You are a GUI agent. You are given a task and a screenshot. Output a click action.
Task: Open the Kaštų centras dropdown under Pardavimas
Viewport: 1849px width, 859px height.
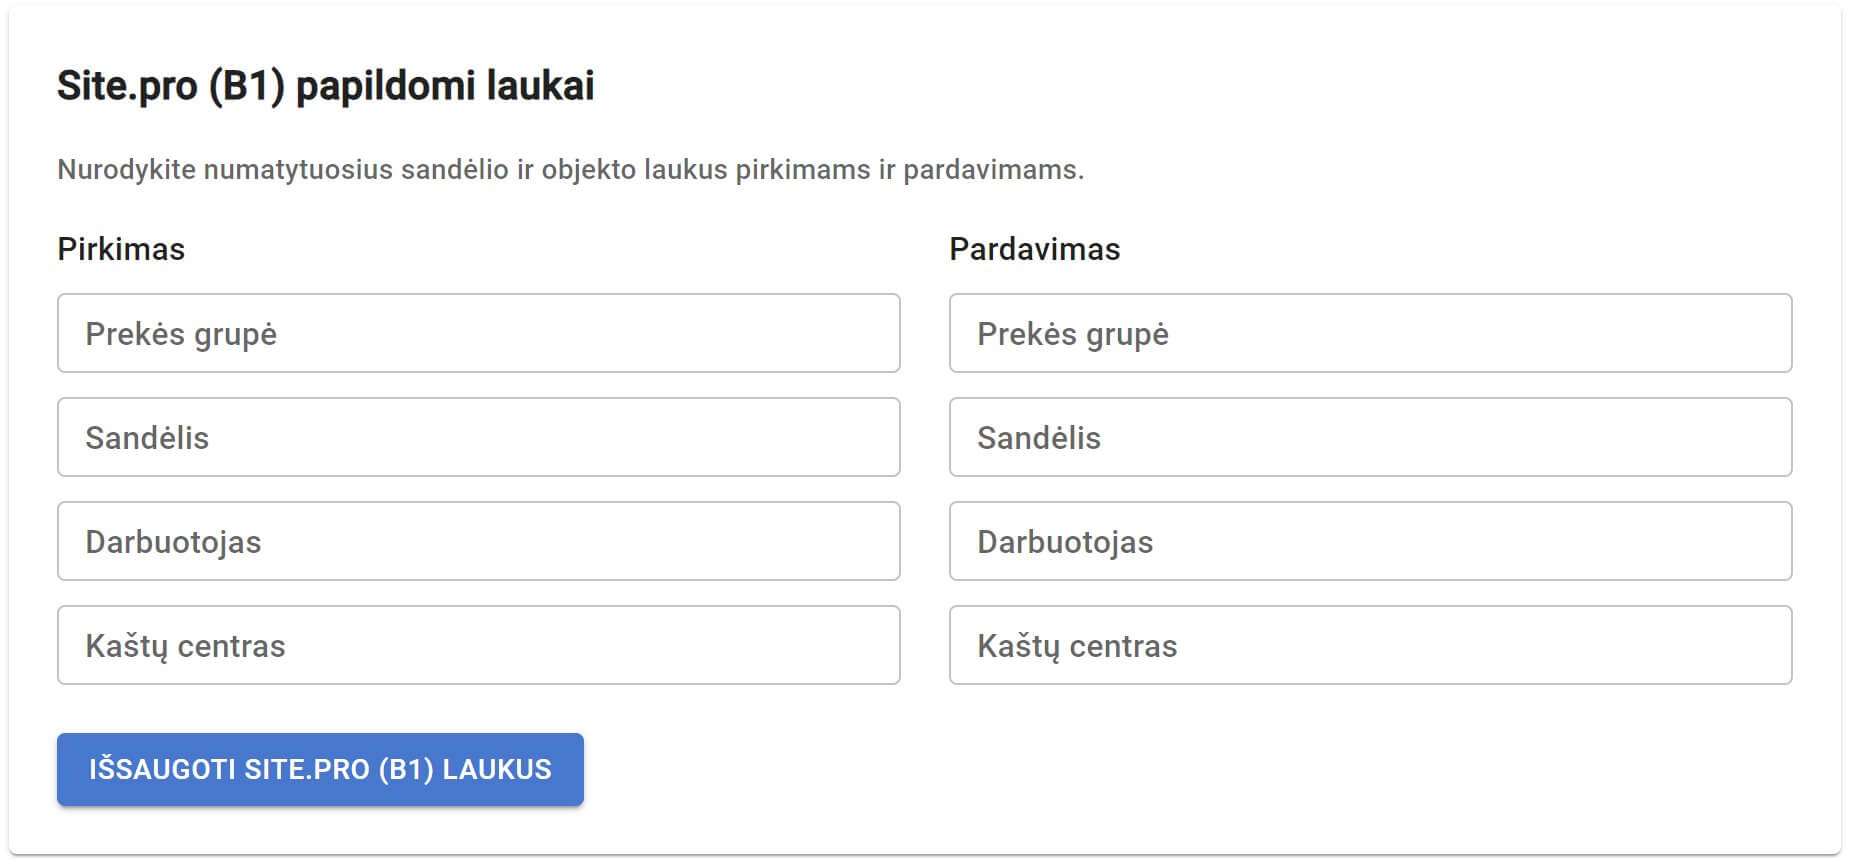click(x=1370, y=645)
